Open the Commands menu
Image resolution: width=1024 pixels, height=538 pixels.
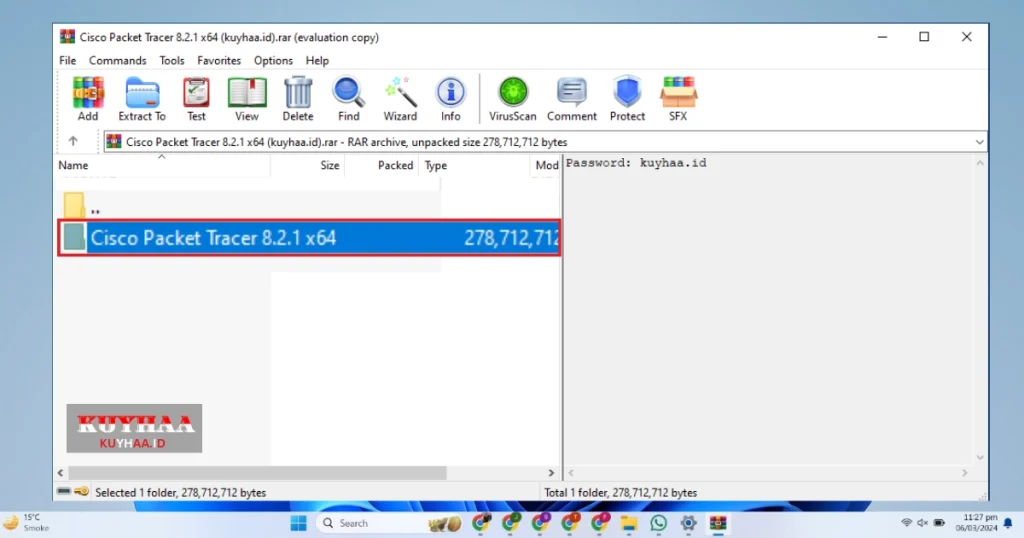[x=118, y=60]
